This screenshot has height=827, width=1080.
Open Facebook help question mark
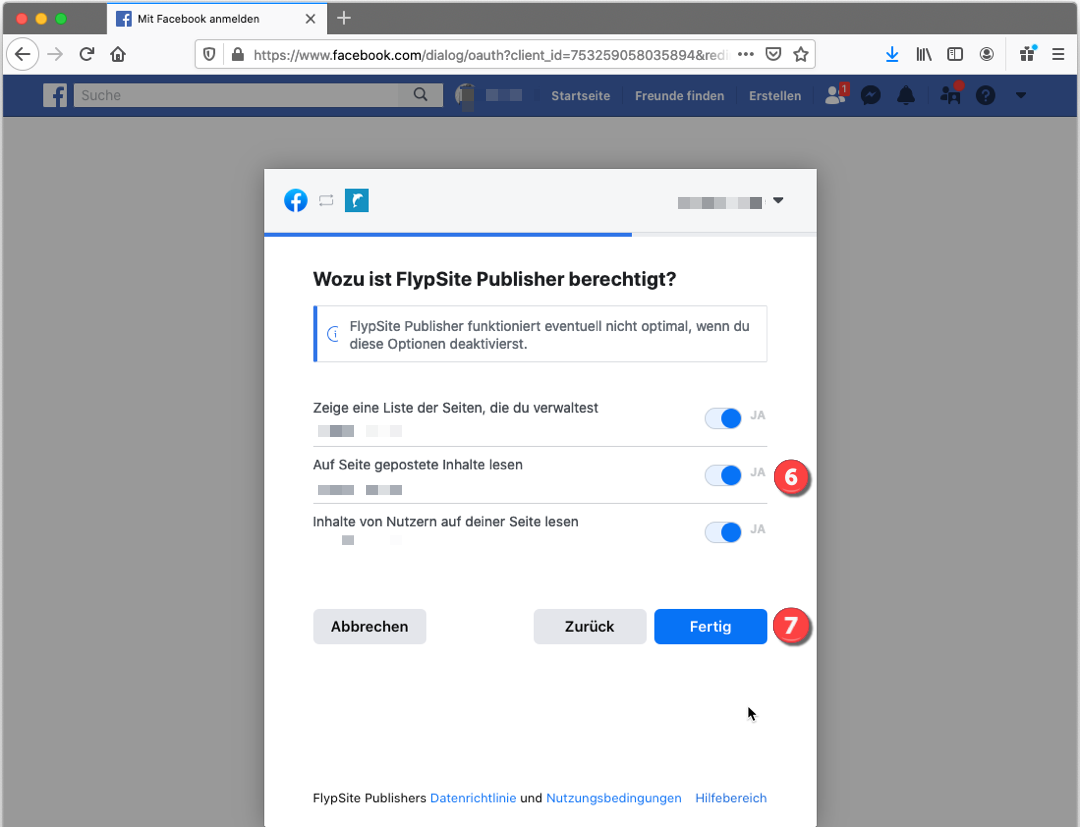pos(986,95)
